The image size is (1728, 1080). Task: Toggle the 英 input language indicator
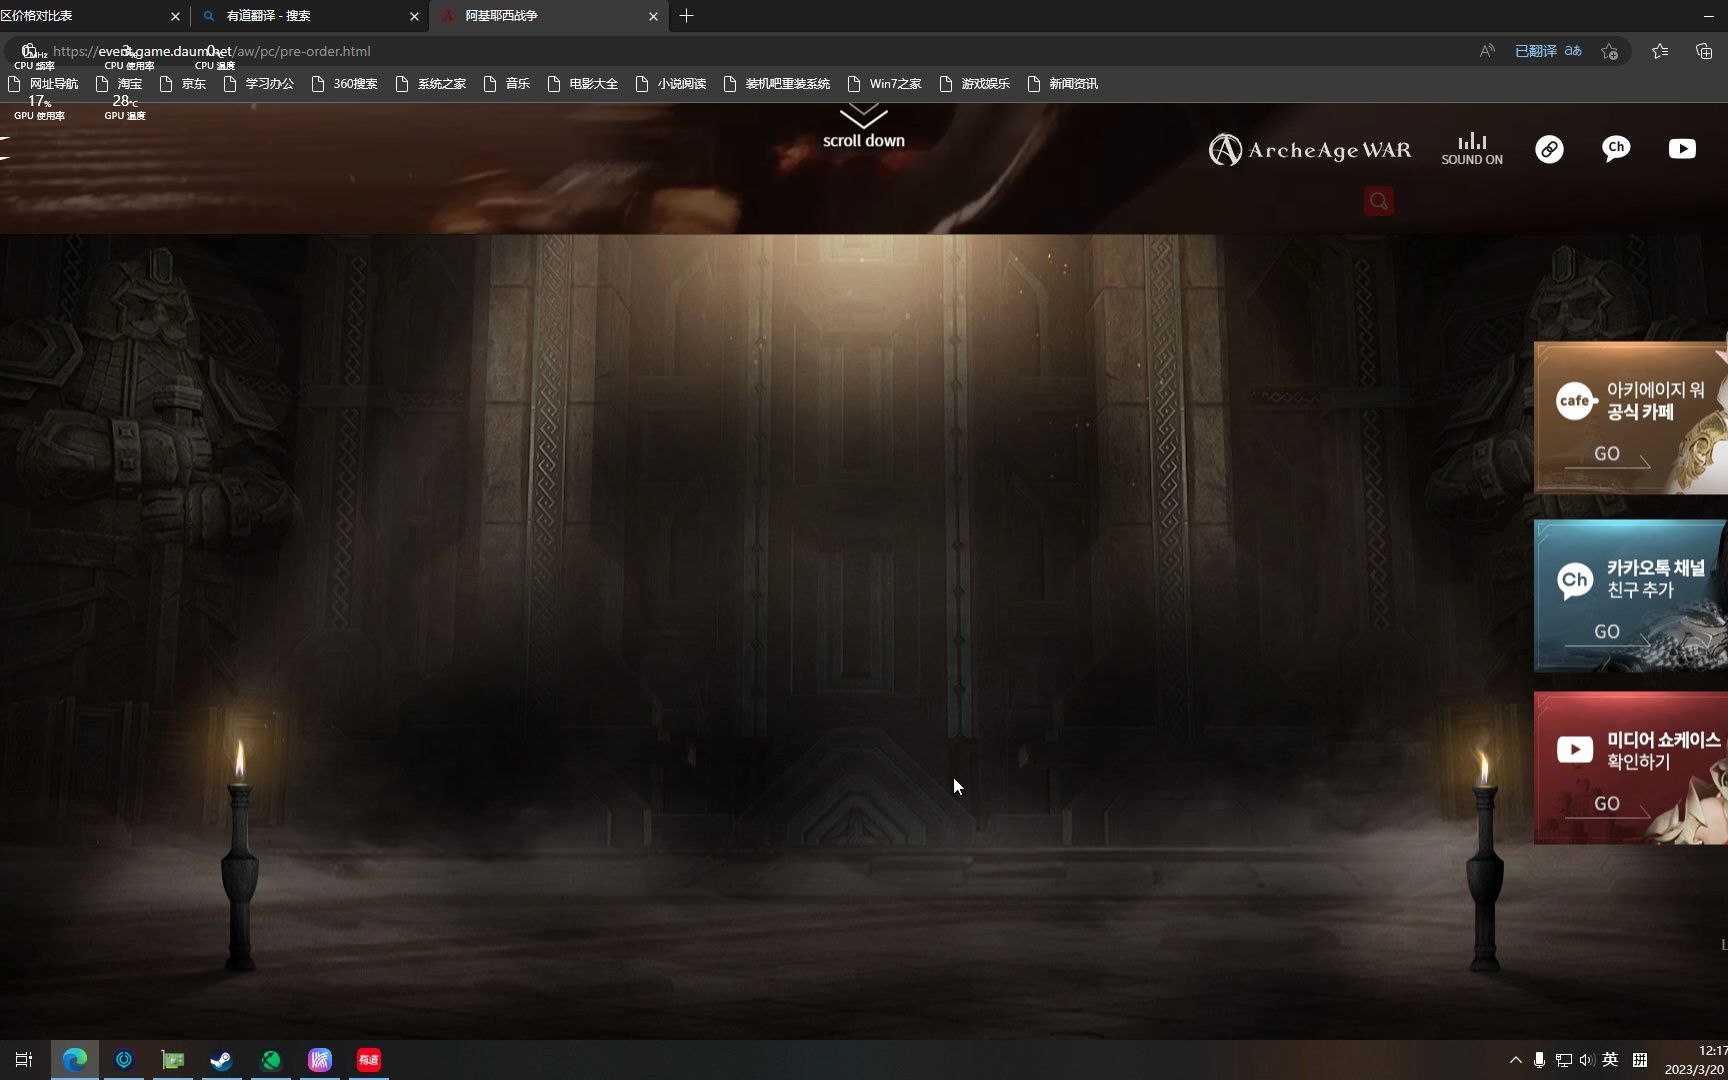click(x=1610, y=1060)
